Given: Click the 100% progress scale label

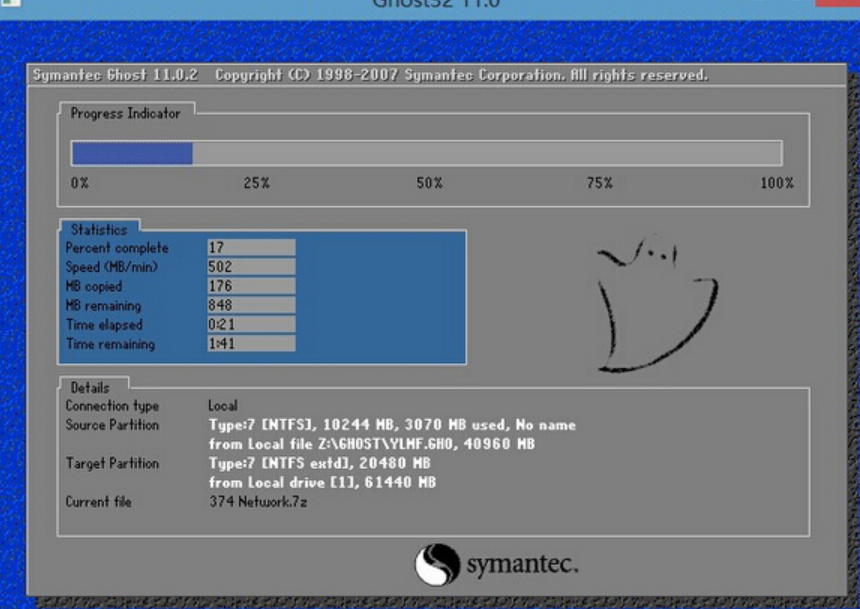Looking at the screenshot, I should coord(777,183).
